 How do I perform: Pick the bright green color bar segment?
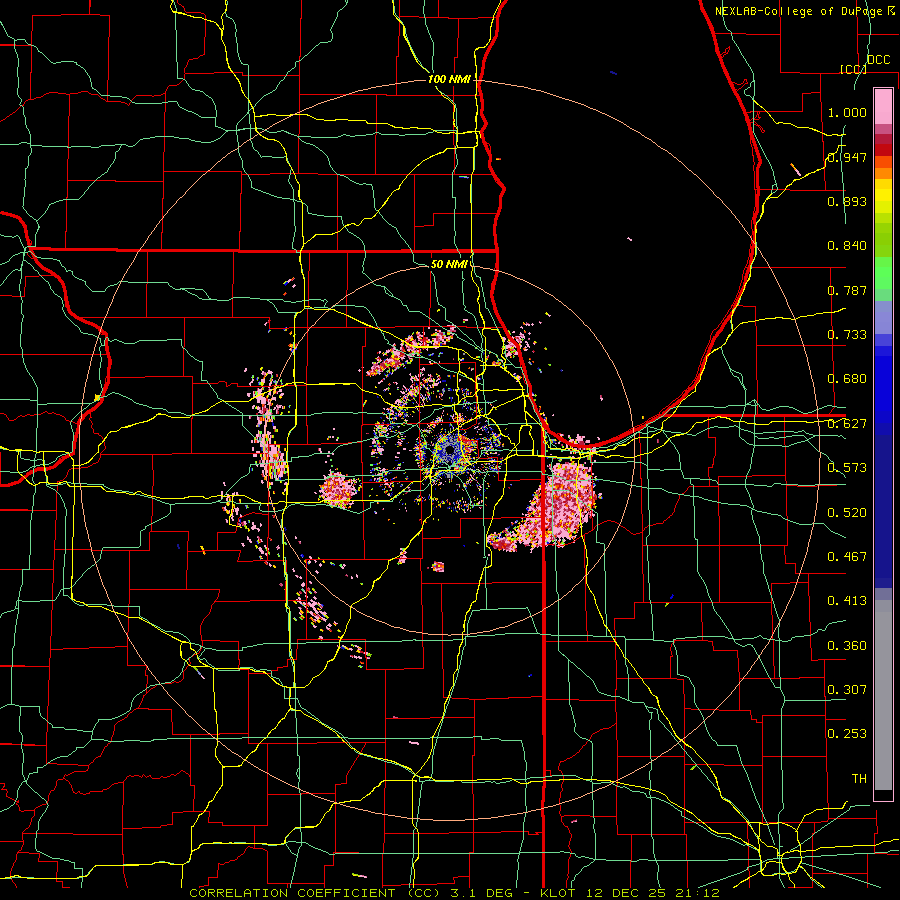coord(883,274)
